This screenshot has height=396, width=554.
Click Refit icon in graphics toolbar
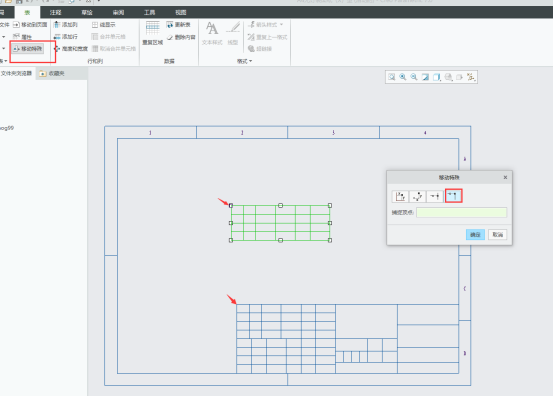point(391,77)
